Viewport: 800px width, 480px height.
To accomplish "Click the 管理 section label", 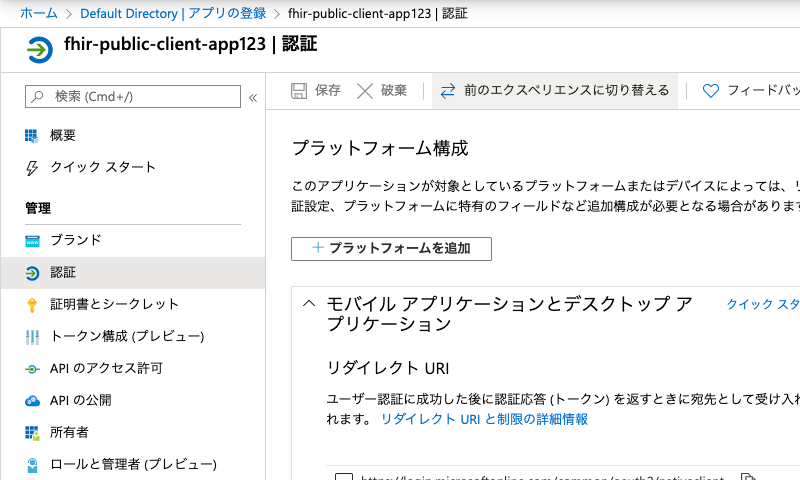I will (38, 208).
